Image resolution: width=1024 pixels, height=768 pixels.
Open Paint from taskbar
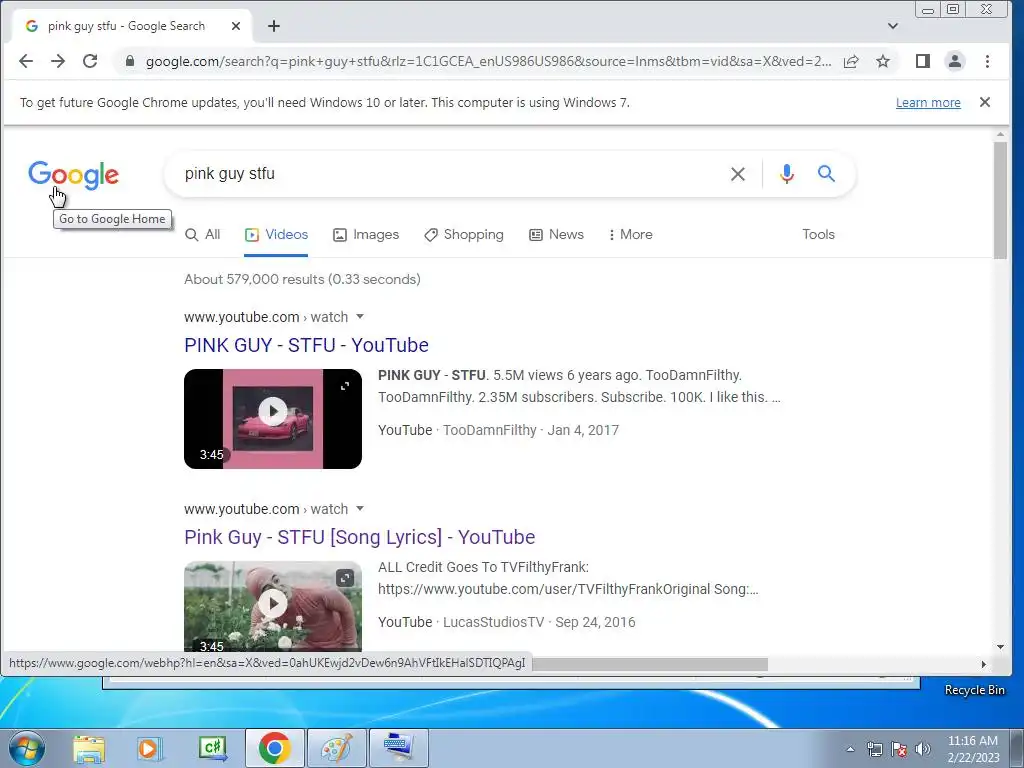pos(336,748)
